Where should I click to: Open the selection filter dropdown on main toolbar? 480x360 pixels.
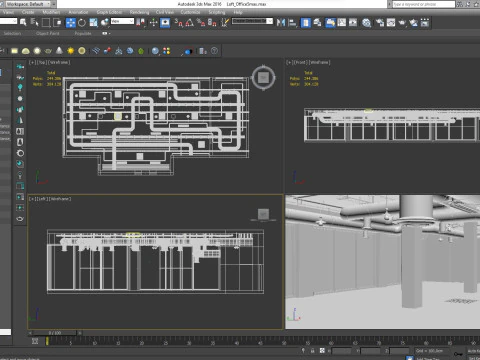click(8, 21)
